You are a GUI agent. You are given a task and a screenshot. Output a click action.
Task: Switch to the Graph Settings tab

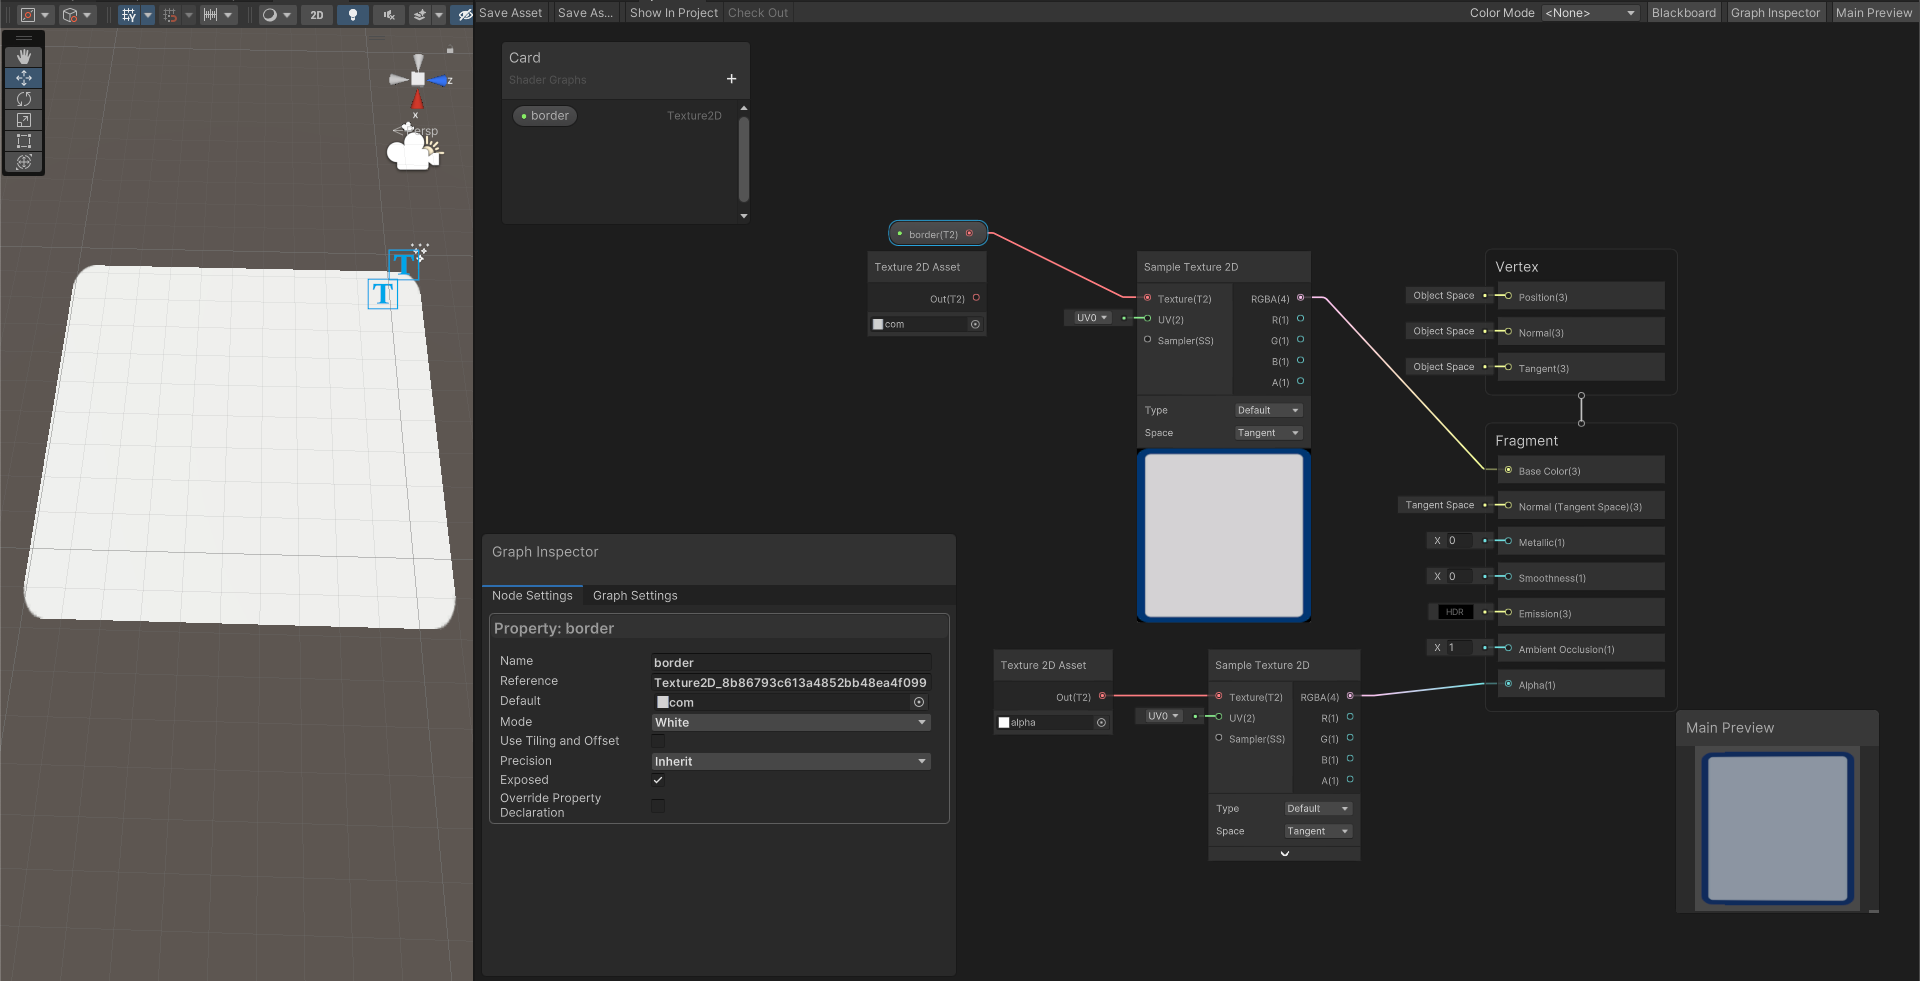pos(634,595)
